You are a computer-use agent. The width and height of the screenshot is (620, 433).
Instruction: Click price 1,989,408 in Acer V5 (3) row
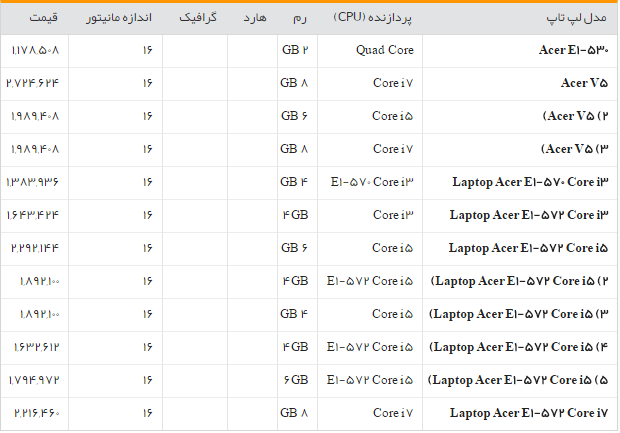(x=35, y=149)
